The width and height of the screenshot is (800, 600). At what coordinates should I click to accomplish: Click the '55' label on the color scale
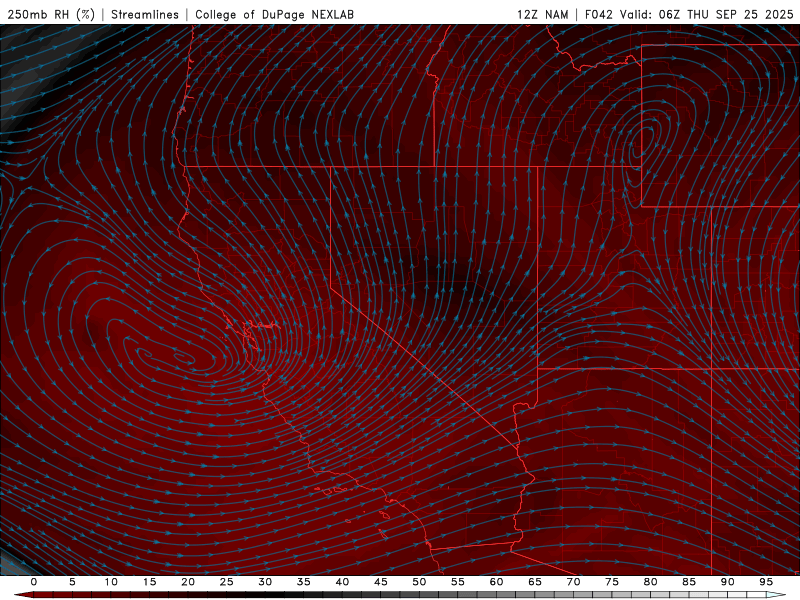pos(458,582)
